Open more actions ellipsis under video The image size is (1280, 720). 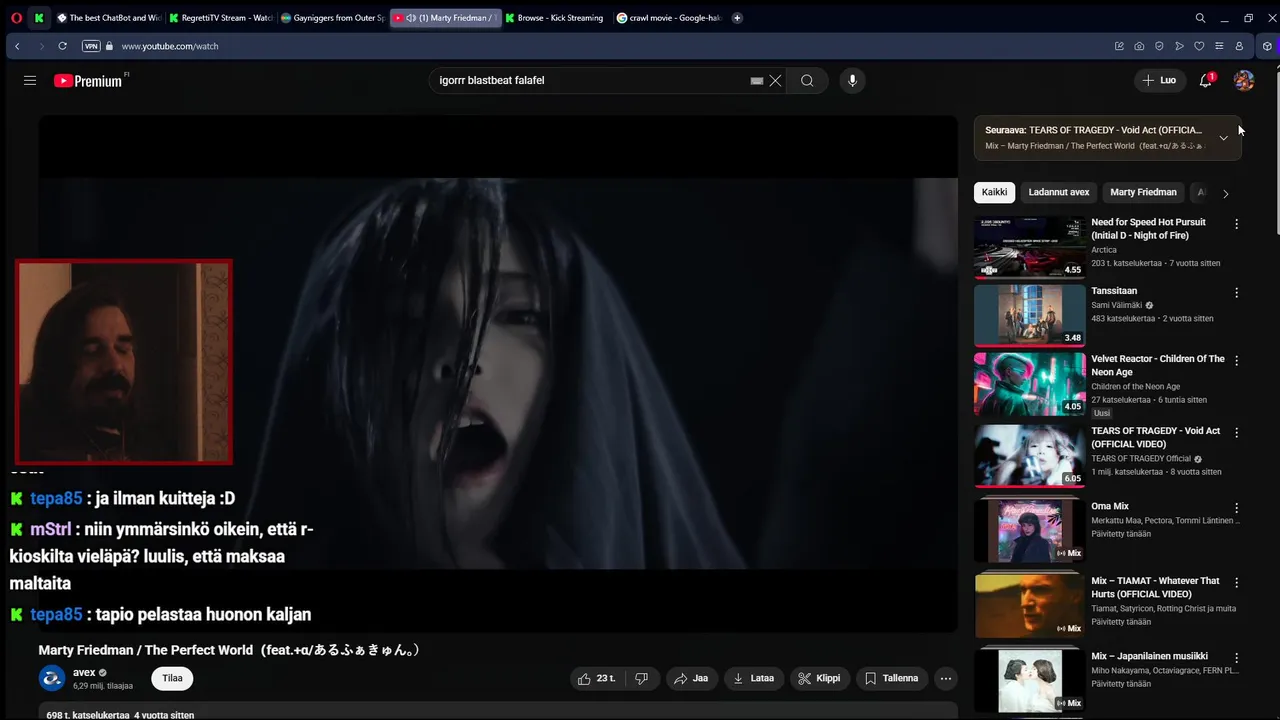pyautogui.click(x=946, y=678)
